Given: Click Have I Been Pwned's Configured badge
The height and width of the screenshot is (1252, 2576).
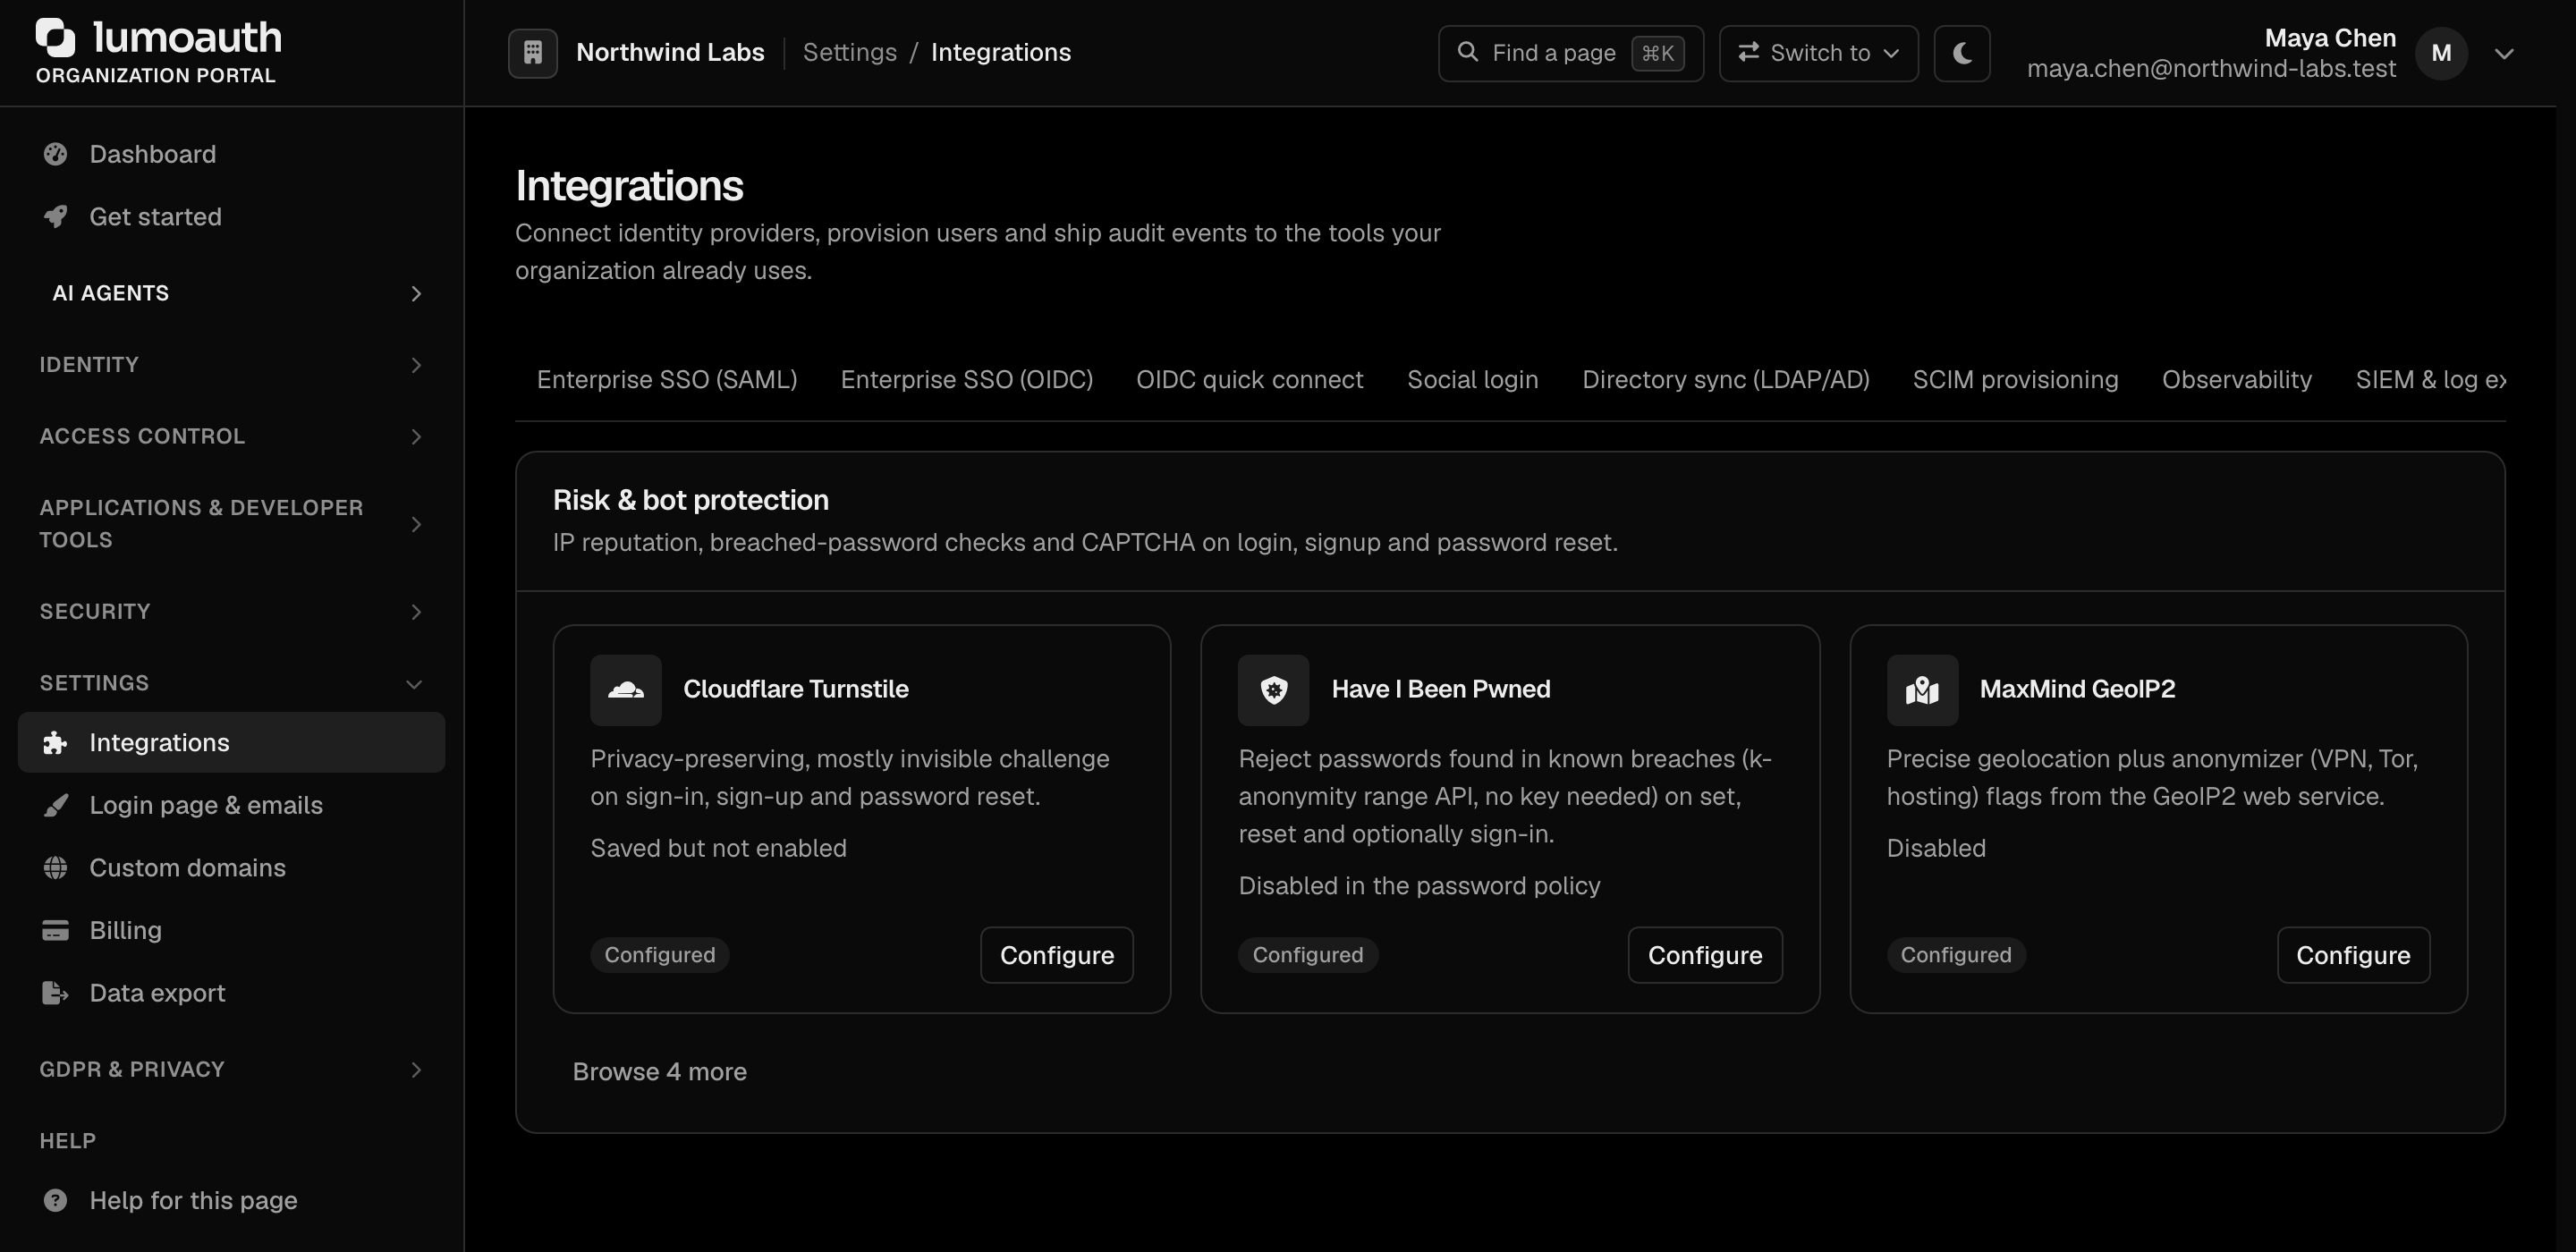Looking at the screenshot, I should point(1308,955).
